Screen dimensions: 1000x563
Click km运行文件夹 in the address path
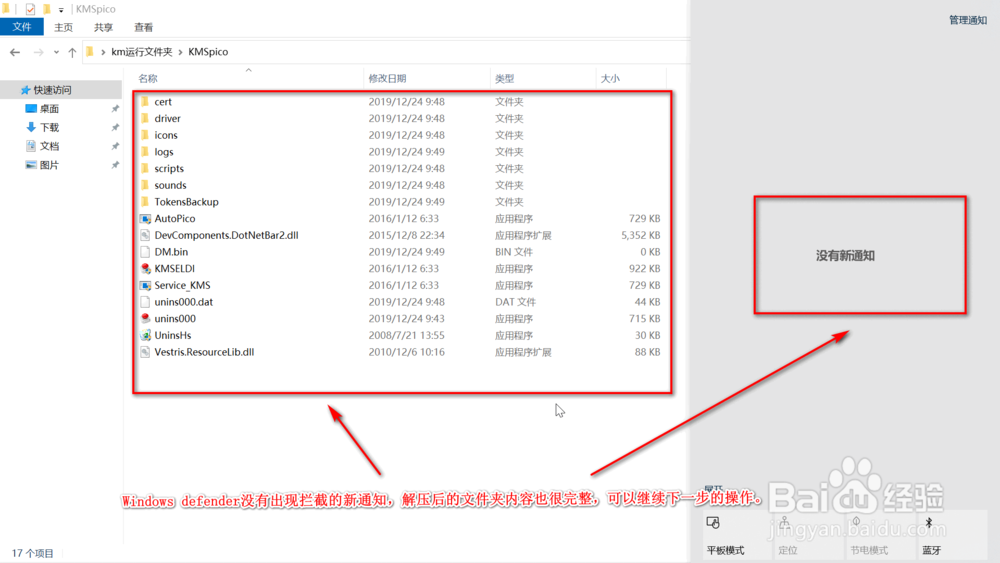tap(142, 52)
